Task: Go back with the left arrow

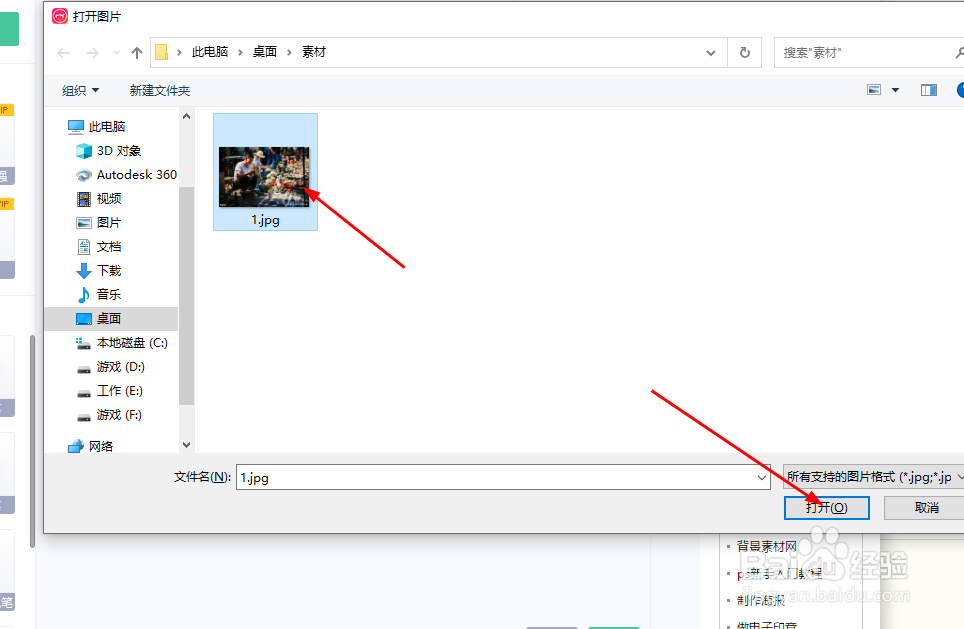Action: tap(63, 53)
